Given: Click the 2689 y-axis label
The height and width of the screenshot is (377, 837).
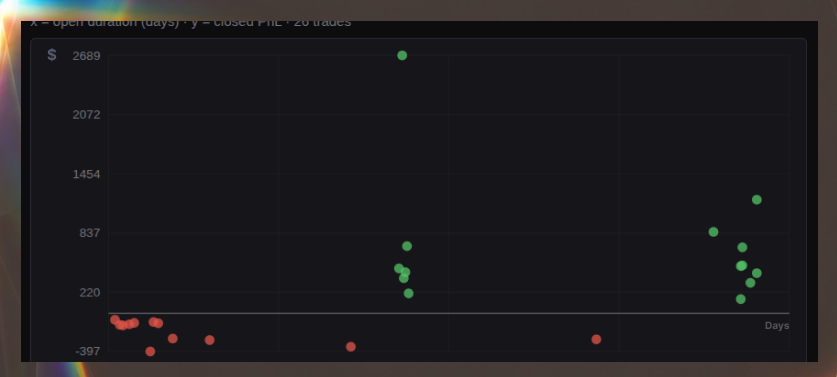Looking at the screenshot, I should click(86, 56).
